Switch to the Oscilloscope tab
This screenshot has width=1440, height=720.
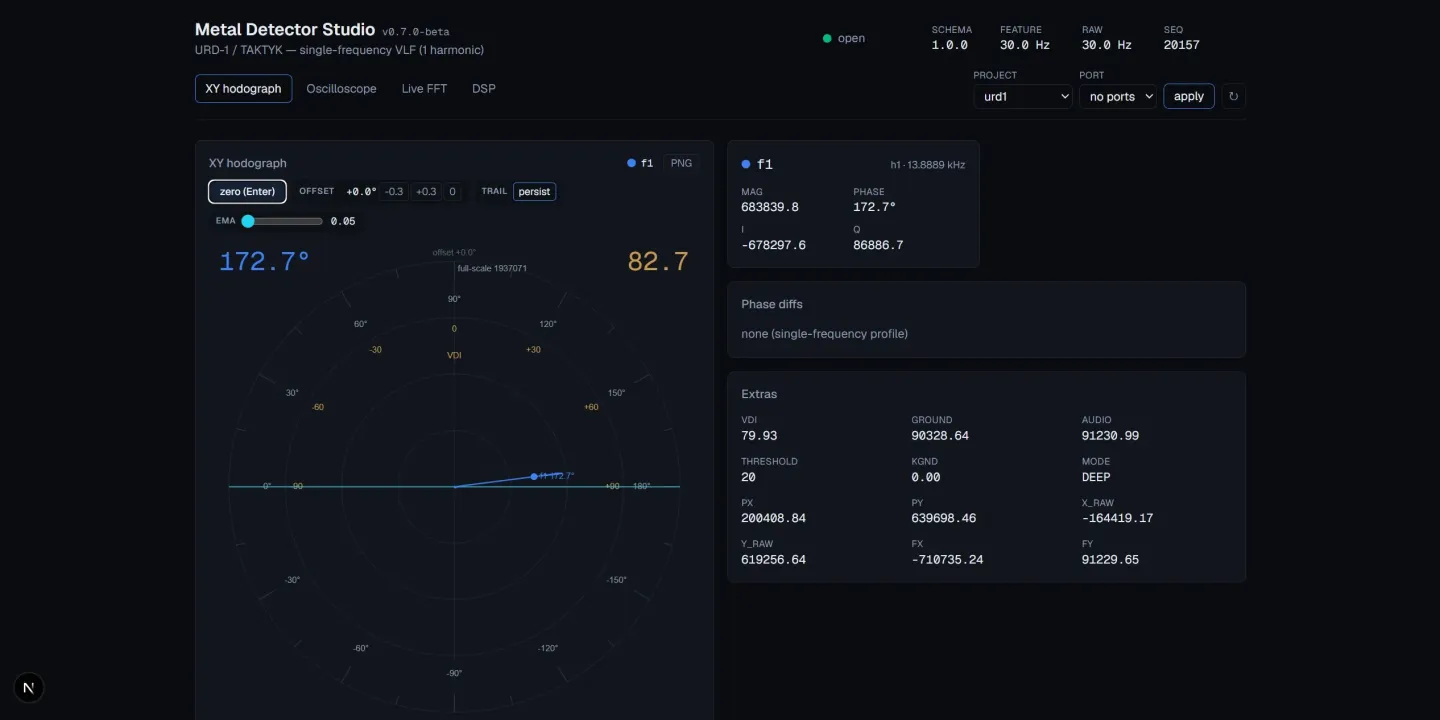click(341, 88)
